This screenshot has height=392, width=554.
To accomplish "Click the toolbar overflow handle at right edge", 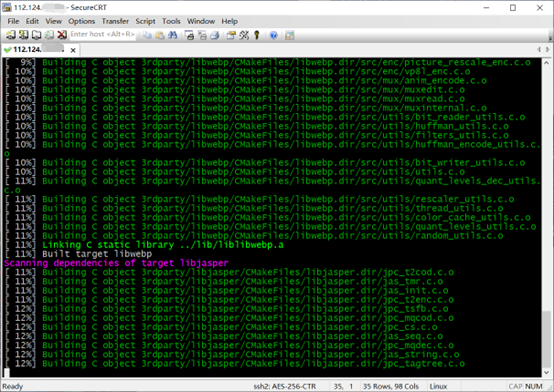I will (550, 35).
